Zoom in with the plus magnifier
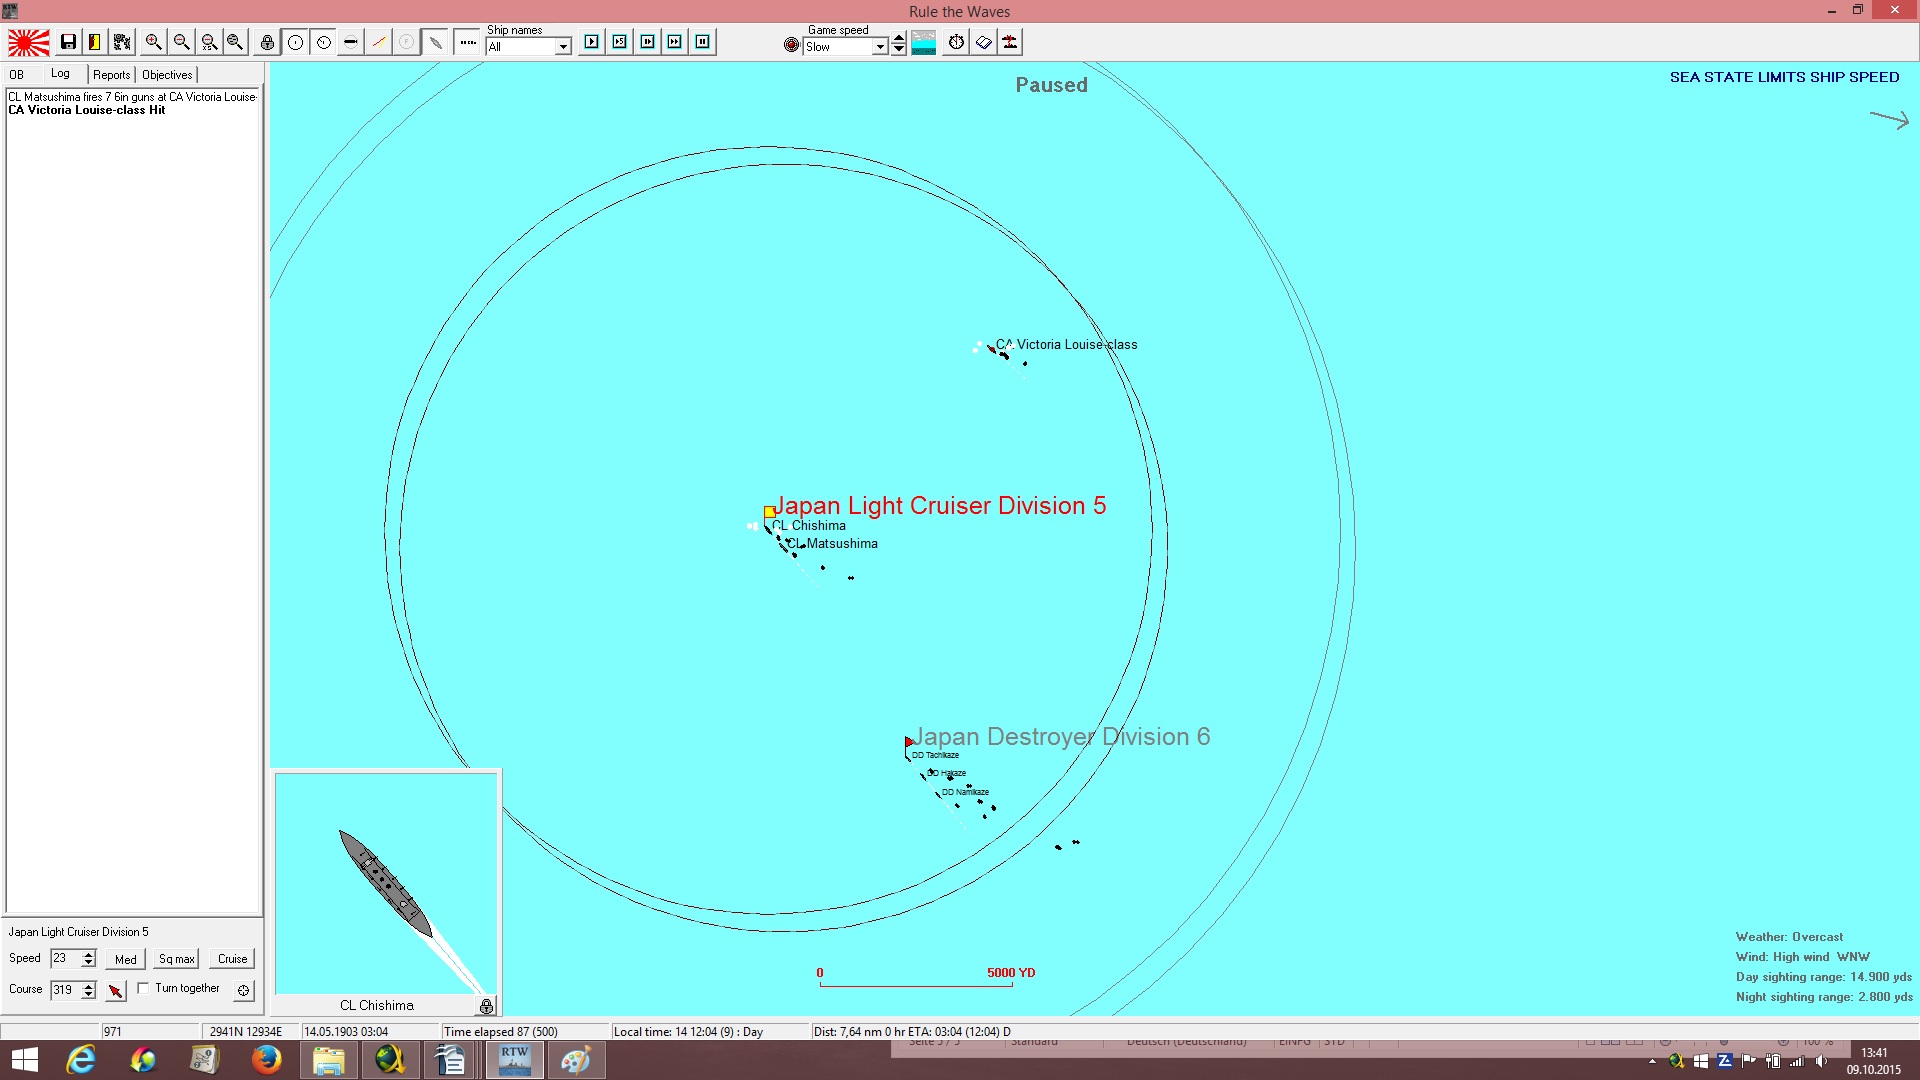 (x=153, y=42)
